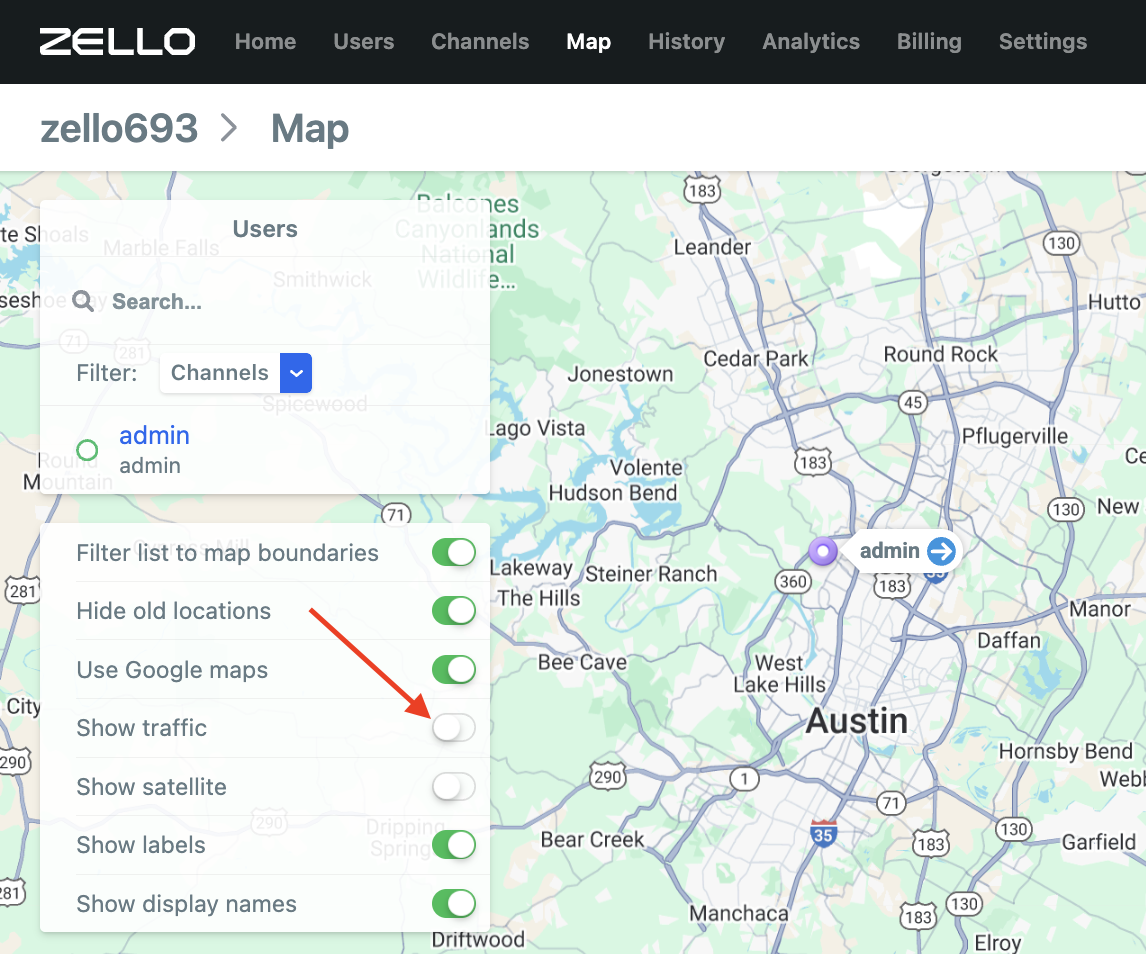Image resolution: width=1146 pixels, height=954 pixels.
Task: Open the History page
Action: [x=686, y=42]
